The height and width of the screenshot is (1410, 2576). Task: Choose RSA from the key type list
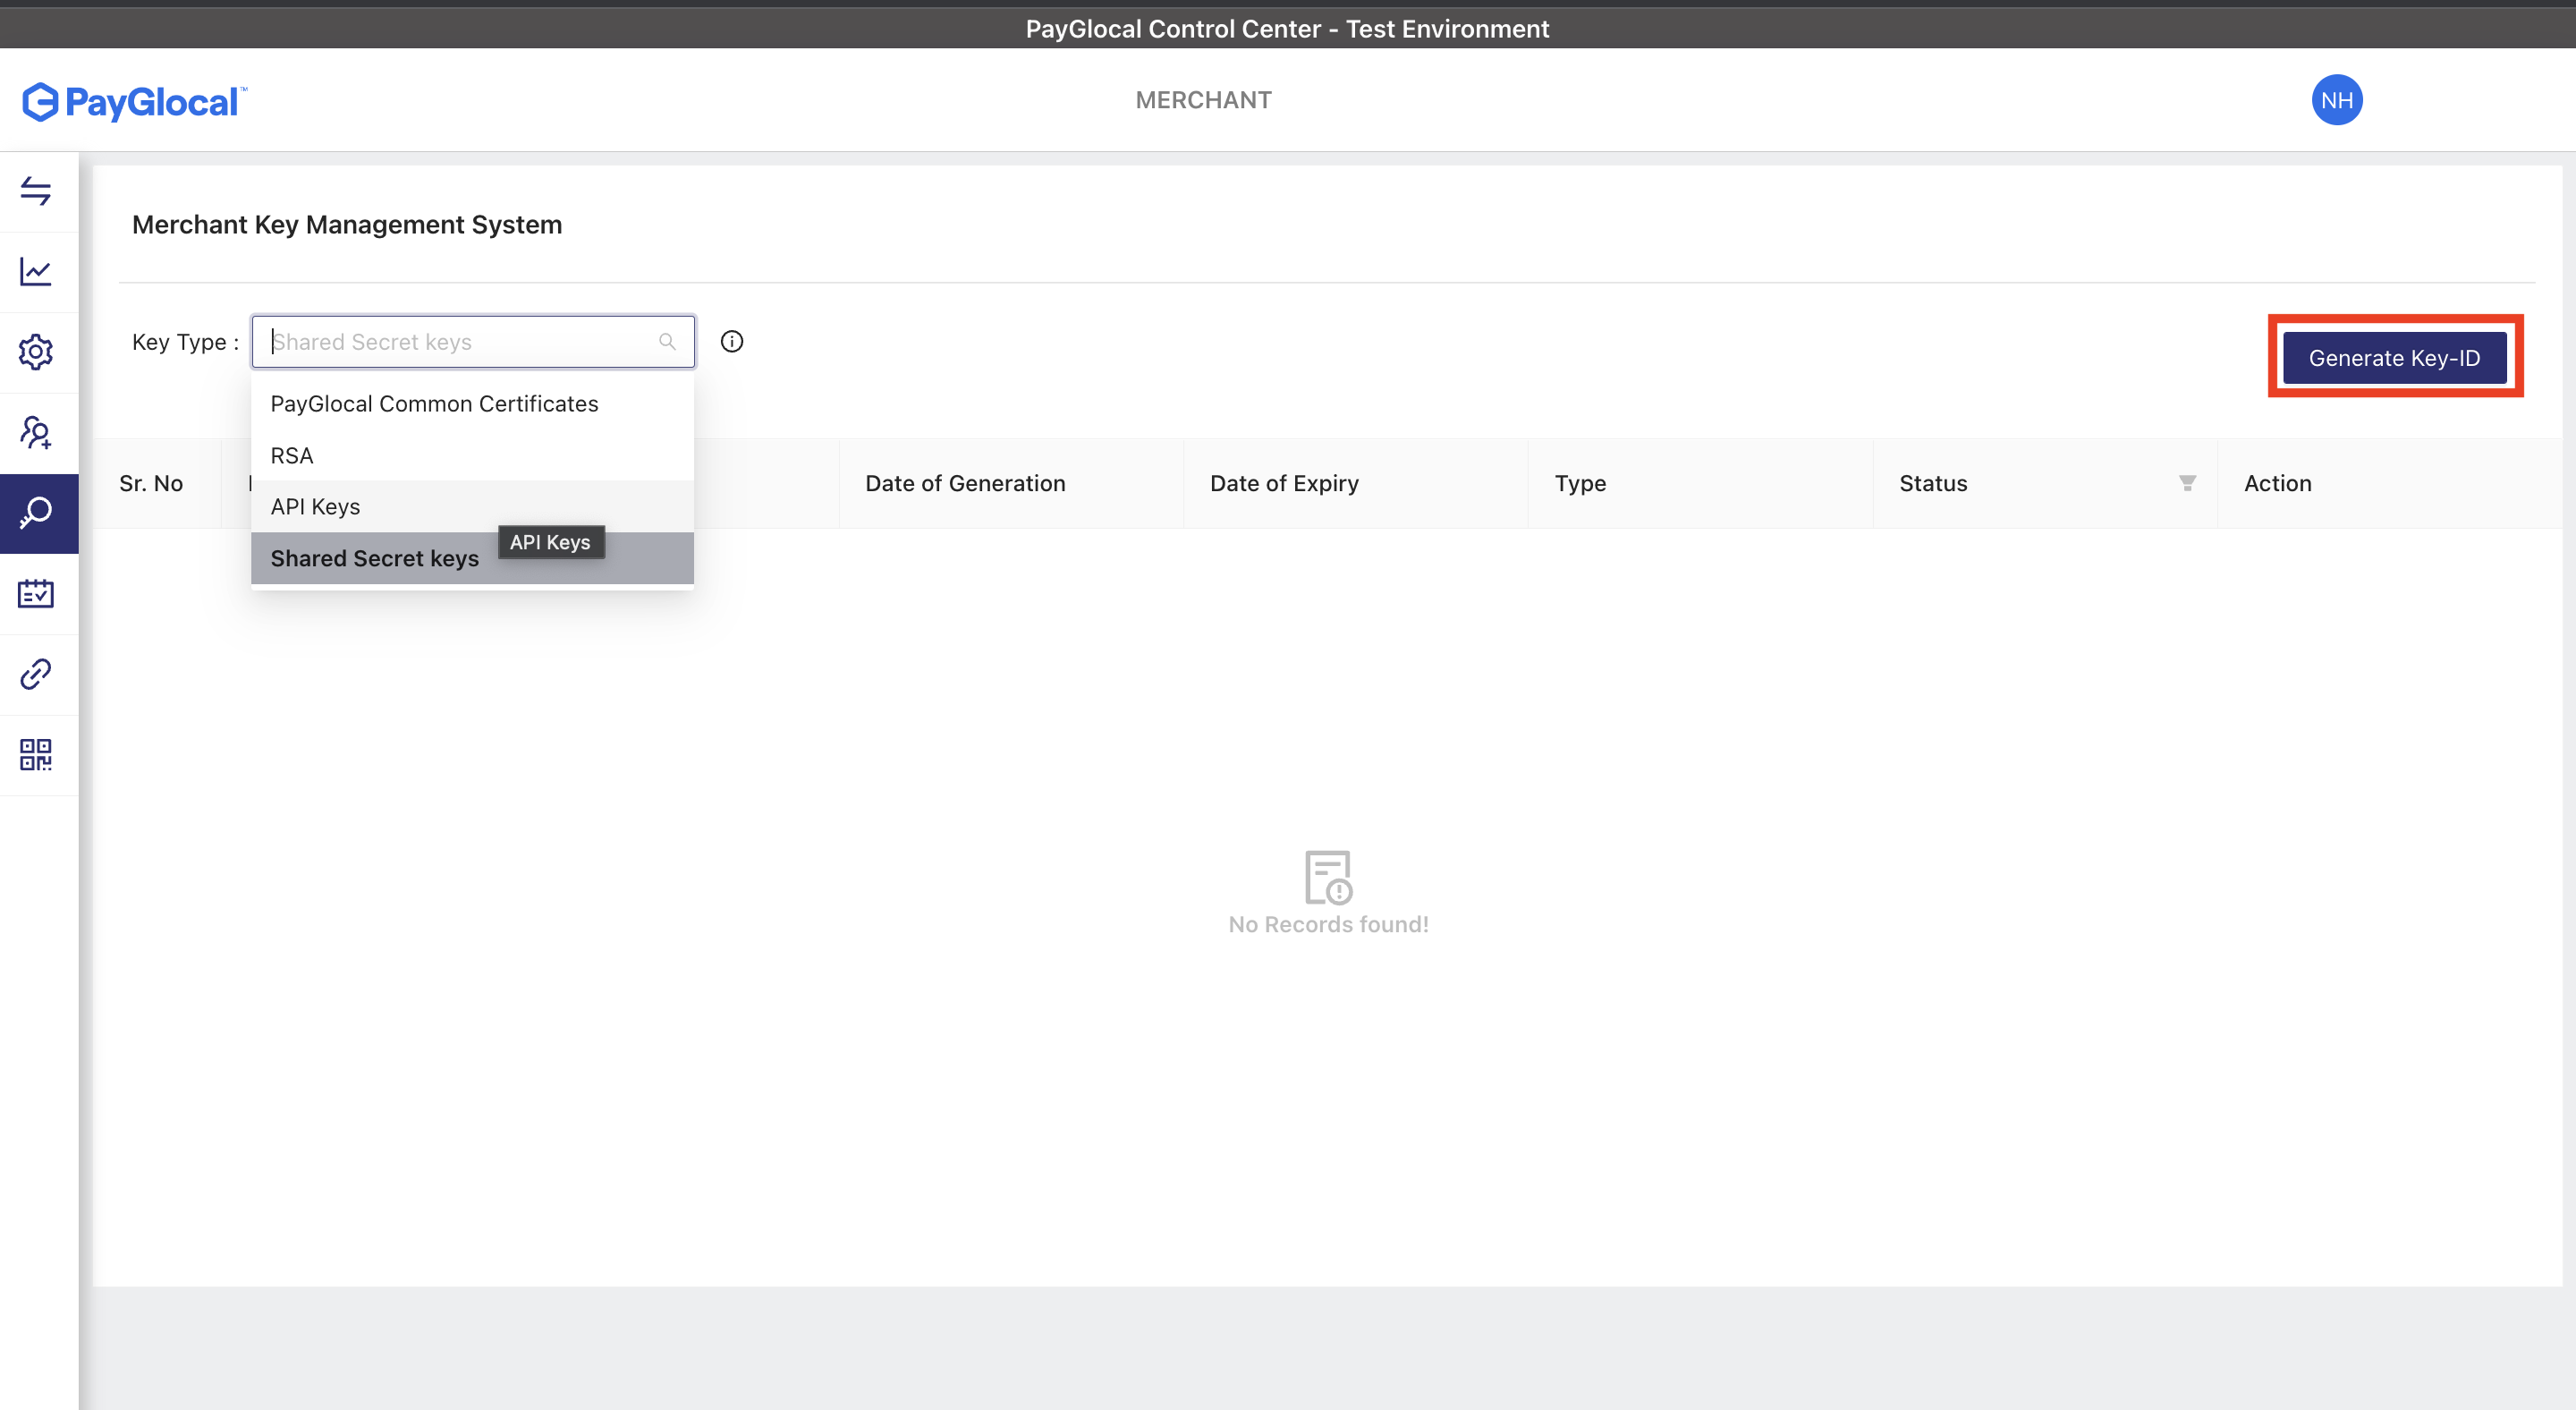pos(292,456)
